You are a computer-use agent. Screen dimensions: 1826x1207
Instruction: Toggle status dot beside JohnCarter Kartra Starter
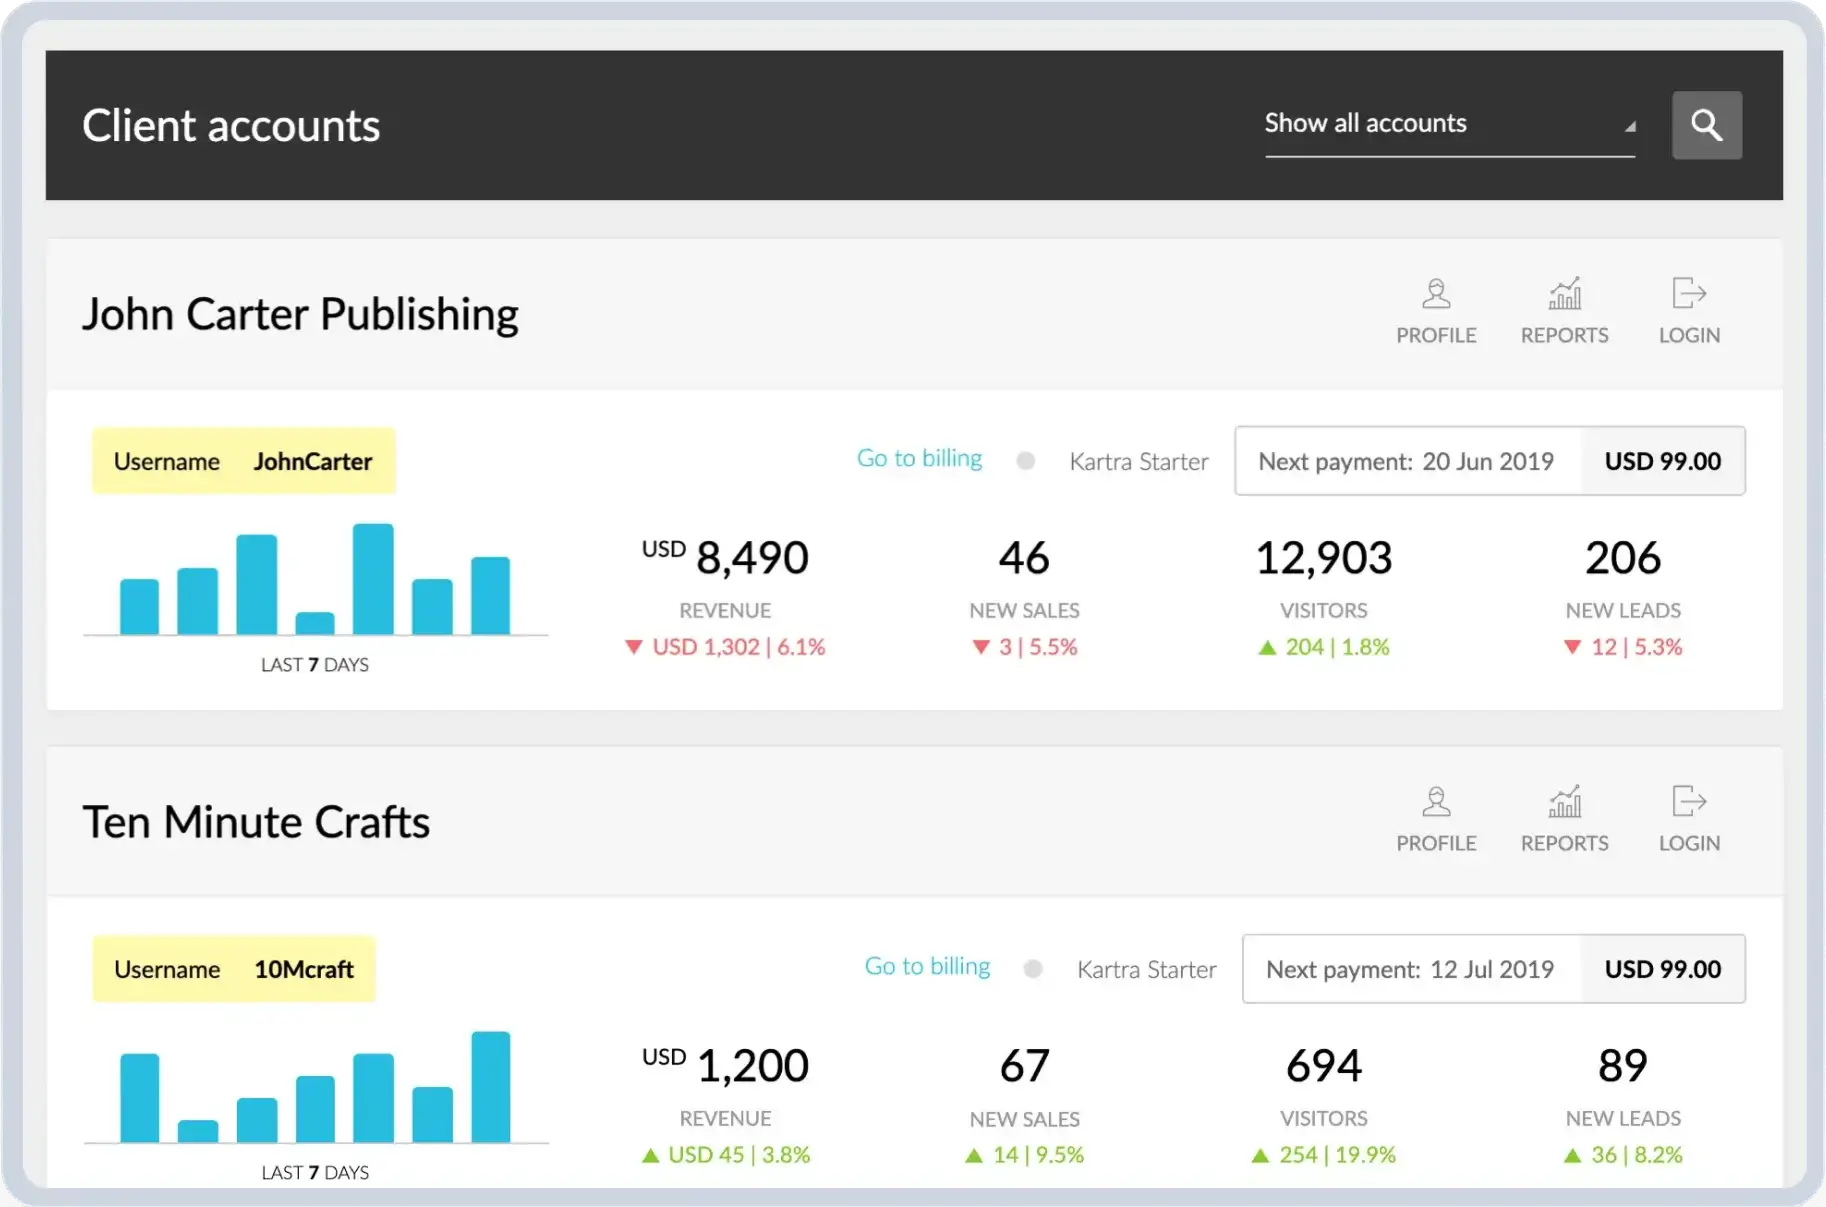1025,461
